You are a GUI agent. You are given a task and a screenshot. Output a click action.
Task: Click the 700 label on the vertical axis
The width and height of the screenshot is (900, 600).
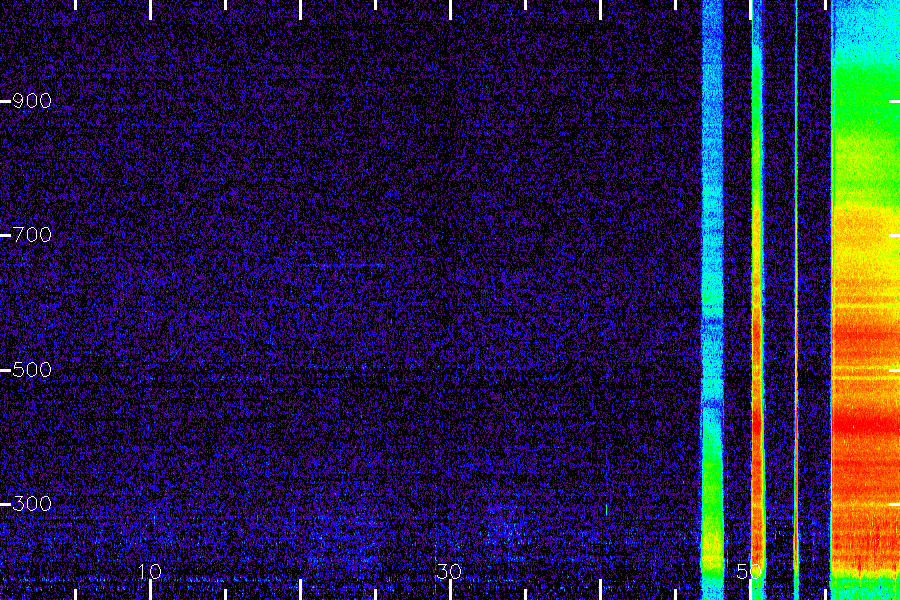point(32,235)
